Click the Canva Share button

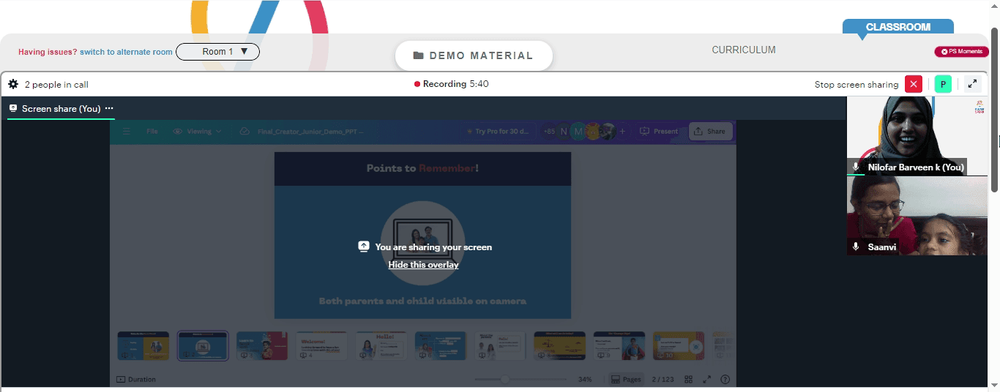710,131
